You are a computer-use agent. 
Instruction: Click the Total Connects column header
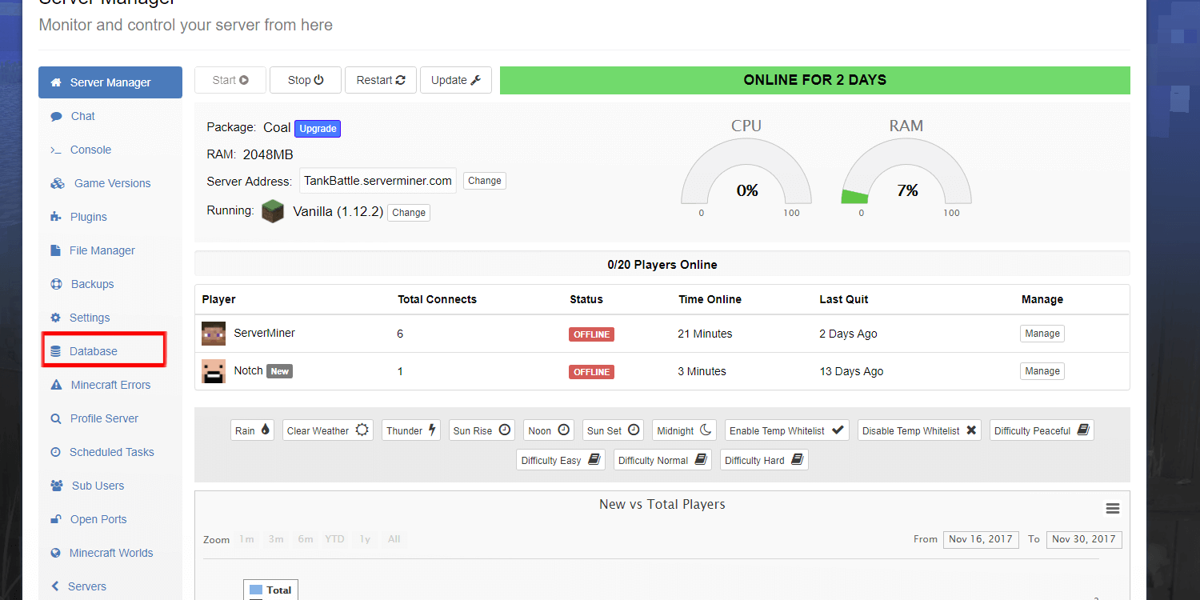pos(437,299)
